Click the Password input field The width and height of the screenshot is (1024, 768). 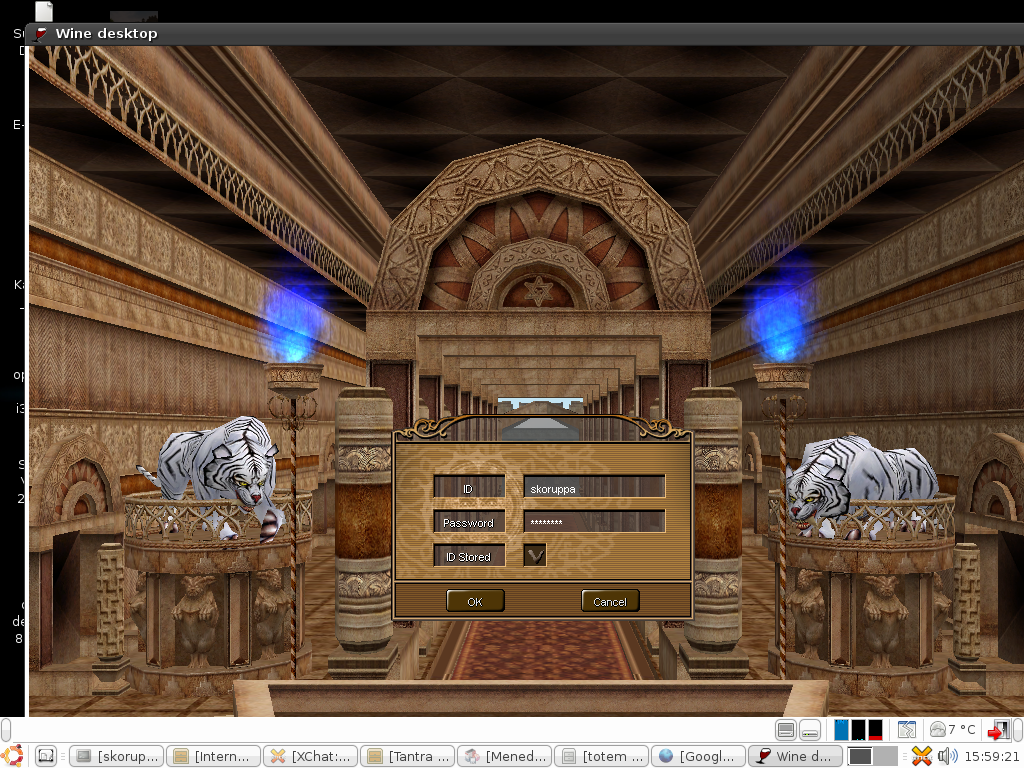594,522
